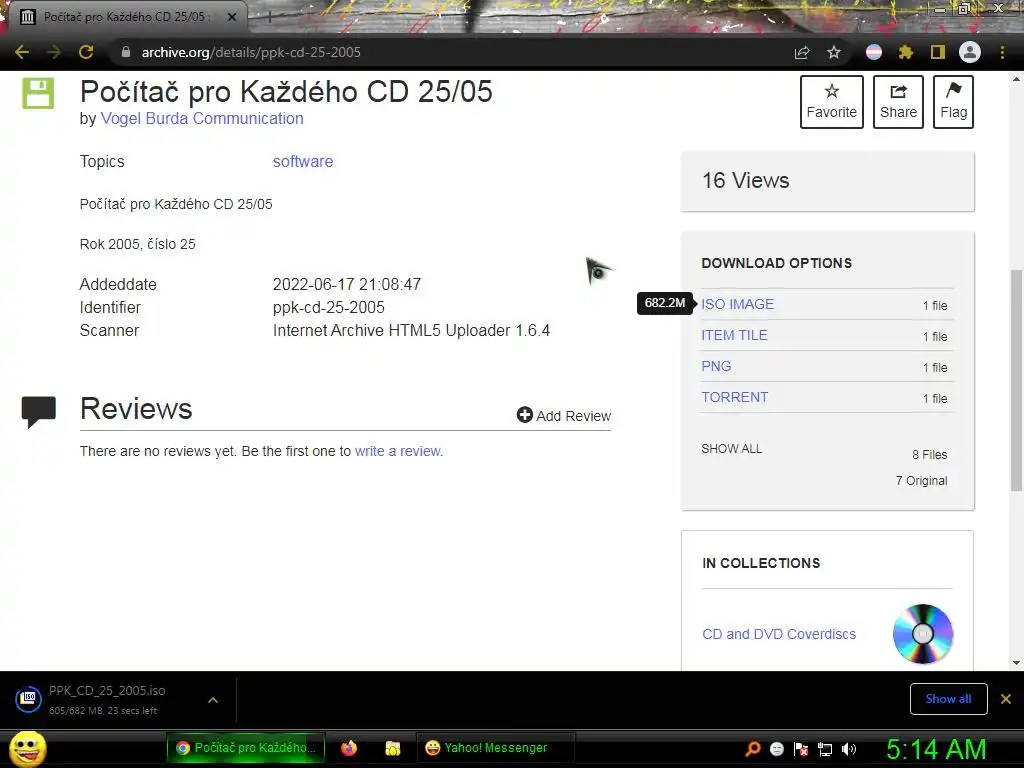
Task: Open the network tray icon
Action: pos(825,749)
